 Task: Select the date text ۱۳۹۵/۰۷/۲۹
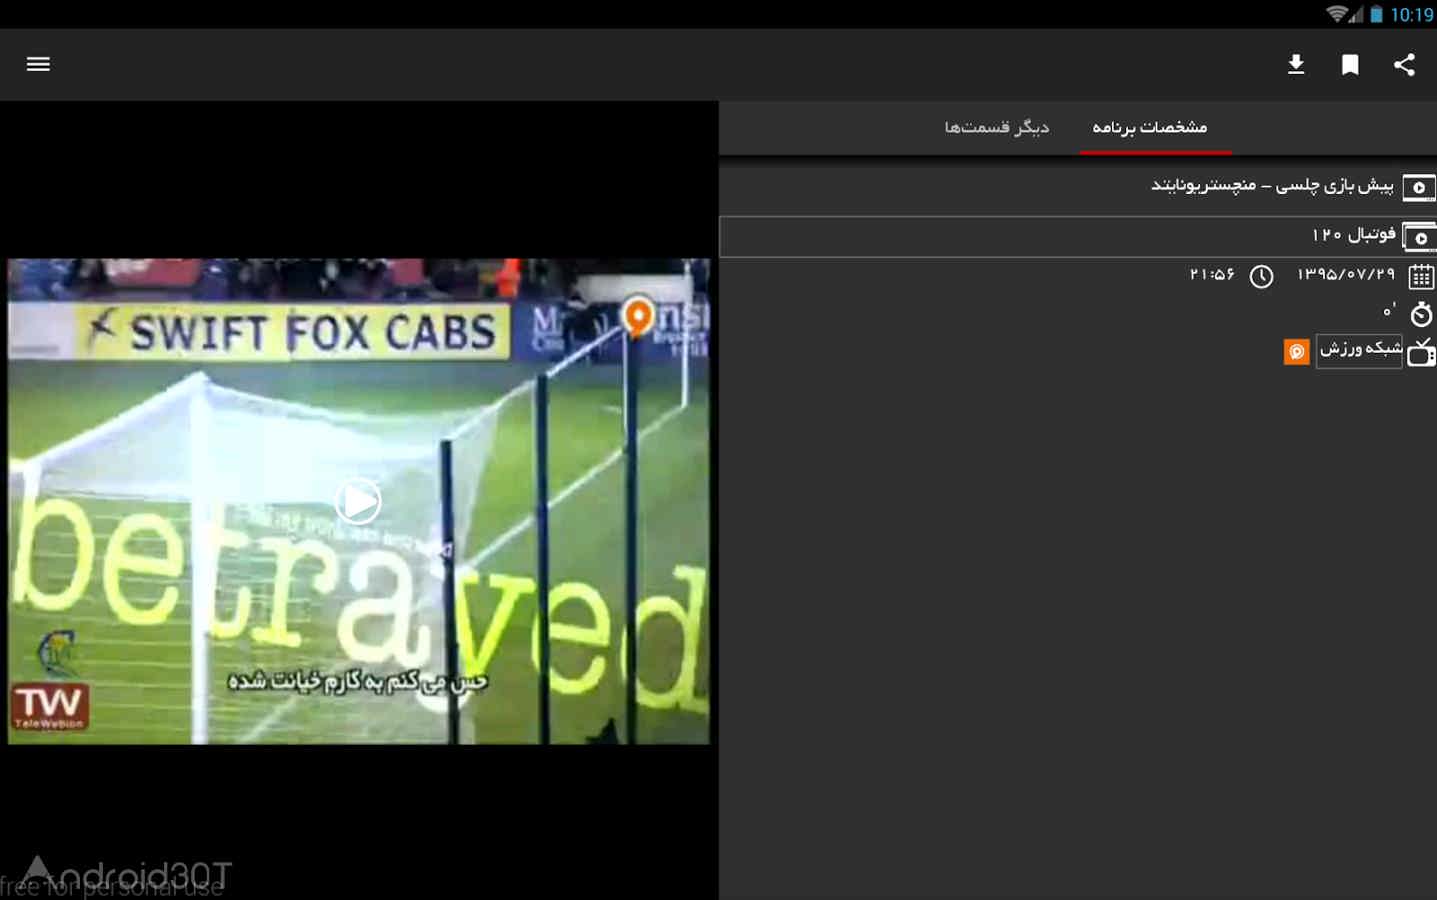click(1345, 274)
